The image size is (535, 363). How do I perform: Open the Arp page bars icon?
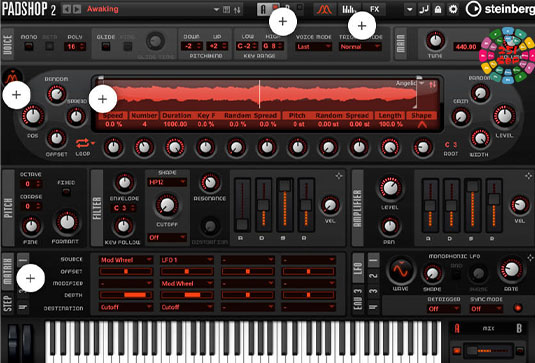click(x=348, y=9)
